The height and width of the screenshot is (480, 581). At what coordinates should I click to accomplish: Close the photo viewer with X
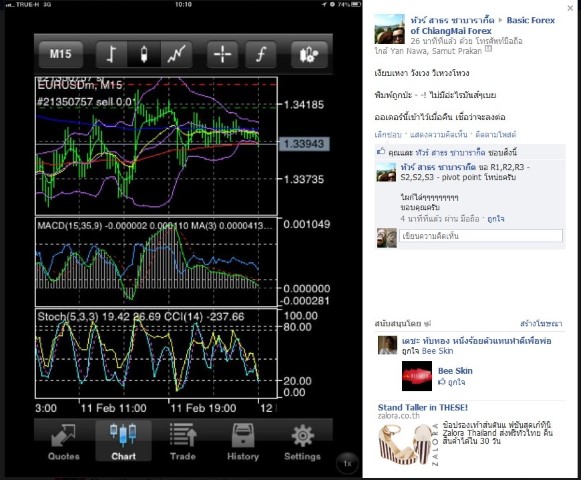[570, 8]
